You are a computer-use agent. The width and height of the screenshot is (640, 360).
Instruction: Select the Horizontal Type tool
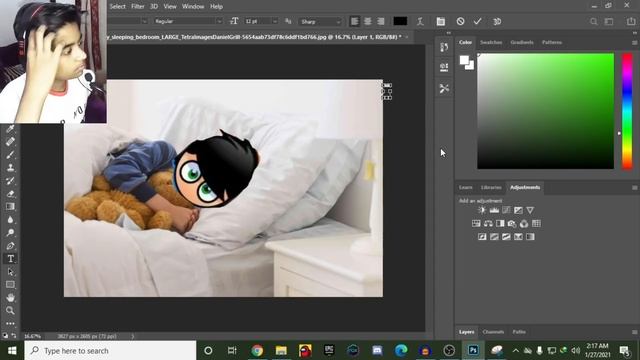pyautogui.click(x=10, y=259)
